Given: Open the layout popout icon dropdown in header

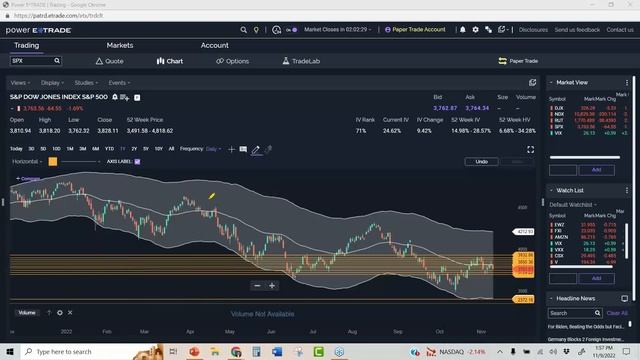Looking at the screenshot, I should click(x=503, y=30).
